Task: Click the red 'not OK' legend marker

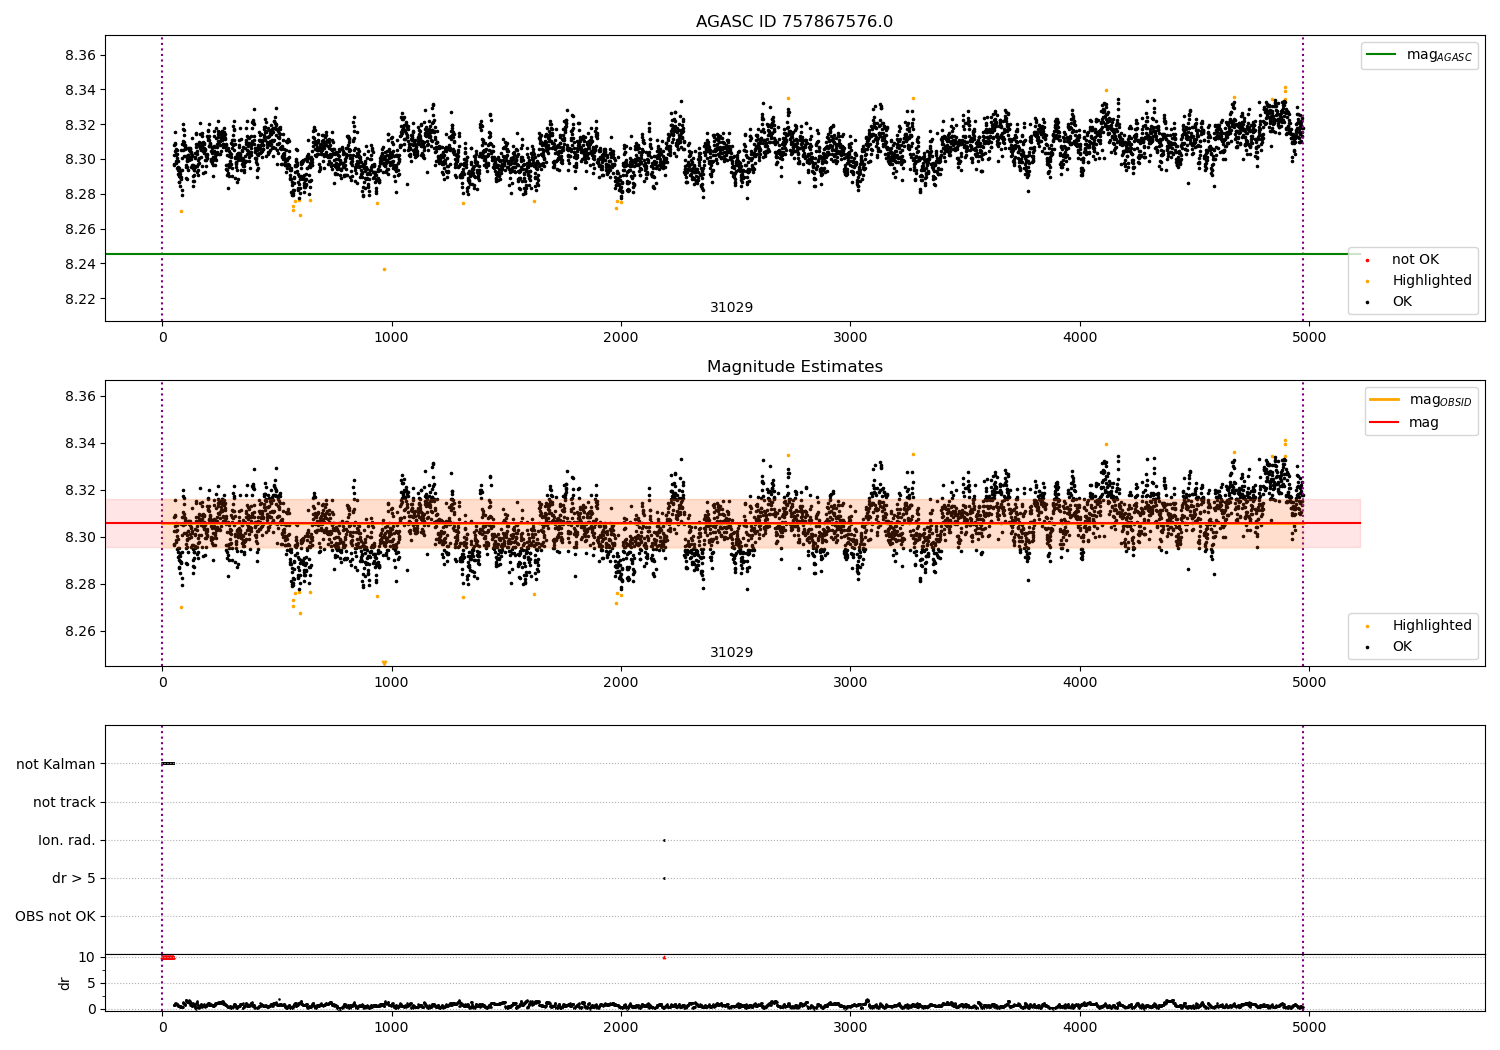Action: point(1367,260)
